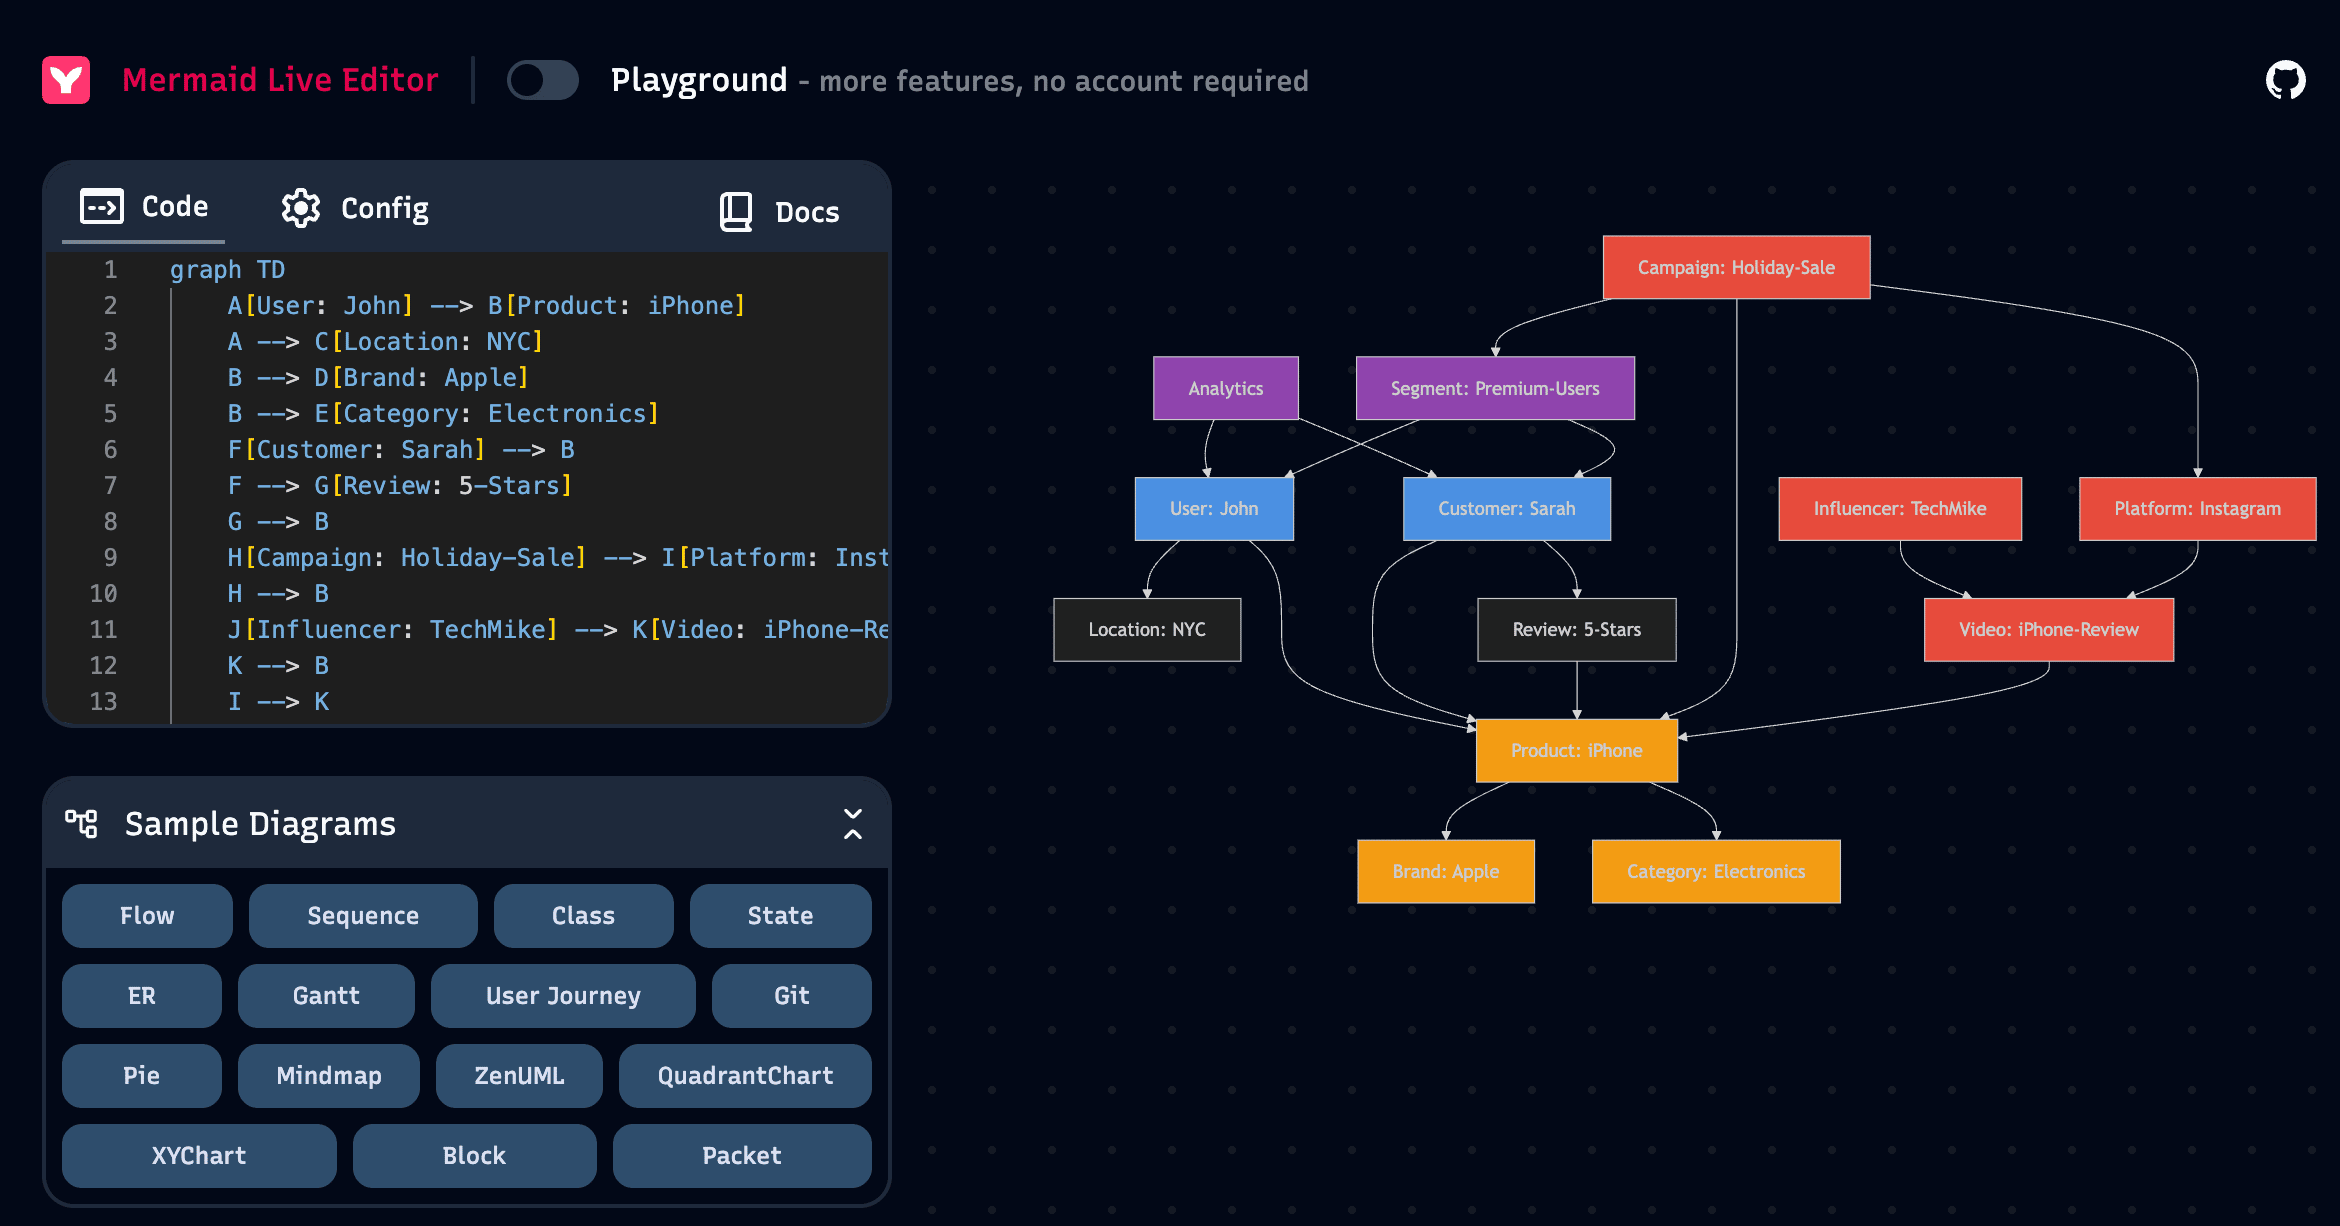Image resolution: width=2340 pixels, height=1226 pixels.
Task: Click the 'graph TD' code line
Action: (228, 270)
